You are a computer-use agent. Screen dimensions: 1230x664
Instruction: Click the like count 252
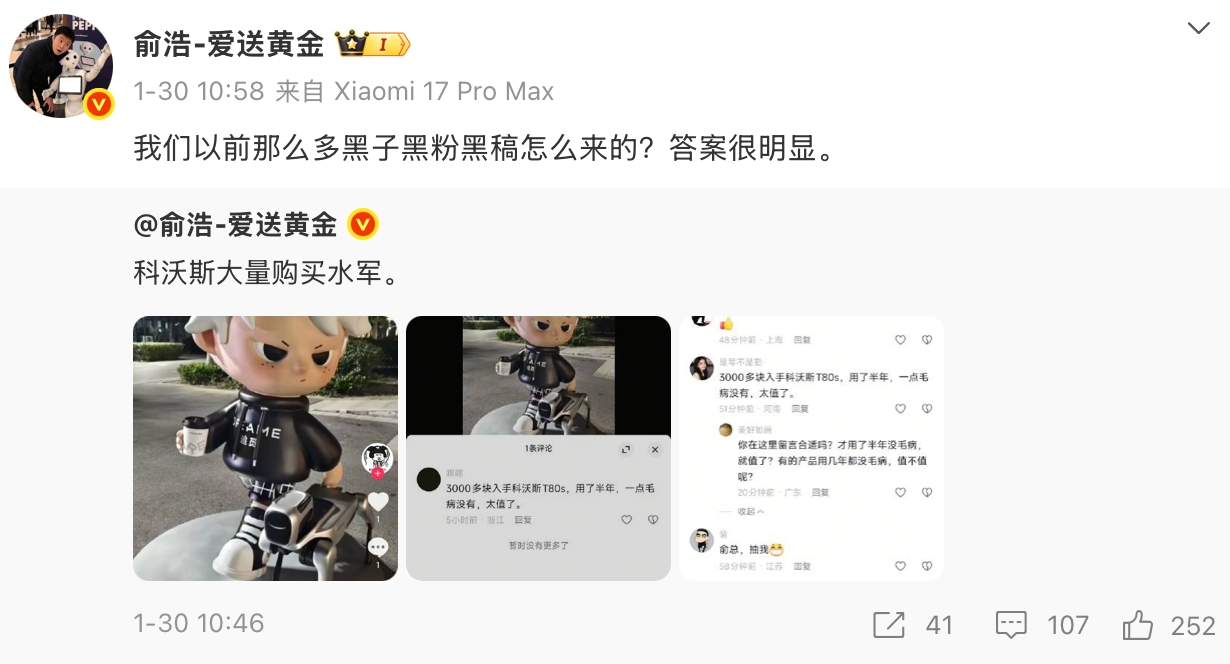click(1193, 626)
